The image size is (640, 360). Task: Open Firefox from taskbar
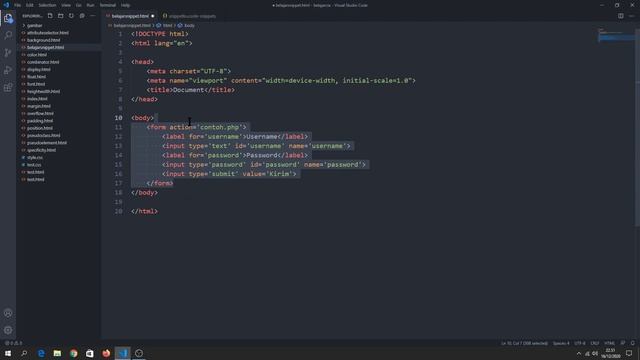click(x=106, y=353)
